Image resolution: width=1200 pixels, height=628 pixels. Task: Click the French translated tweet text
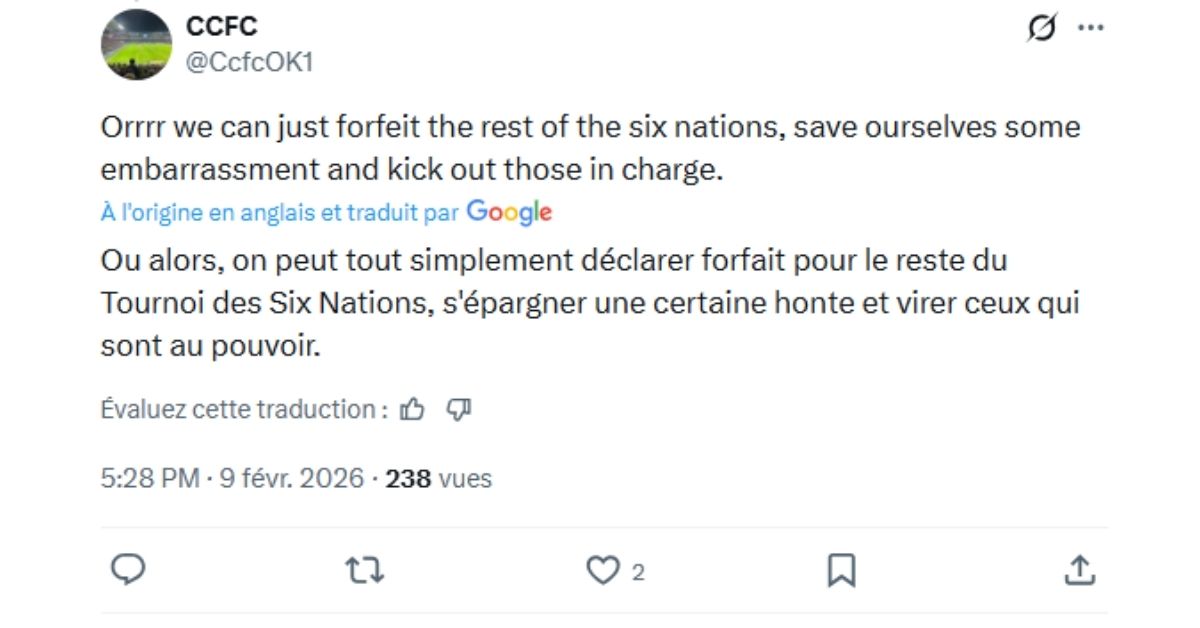(590, 304)
